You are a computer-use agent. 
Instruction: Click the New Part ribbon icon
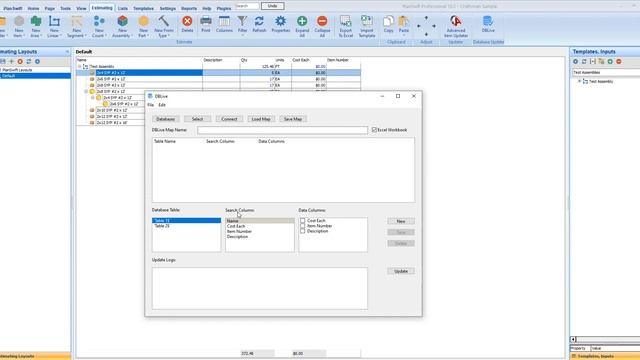(x=143, y=21)
